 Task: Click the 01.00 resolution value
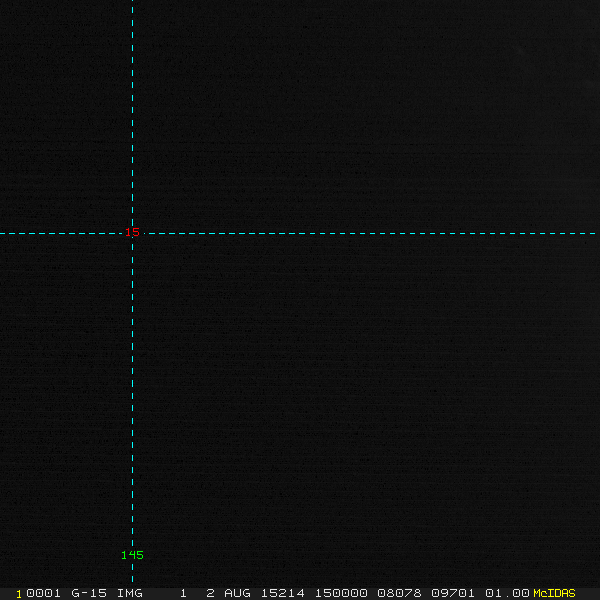pos(507,593)
